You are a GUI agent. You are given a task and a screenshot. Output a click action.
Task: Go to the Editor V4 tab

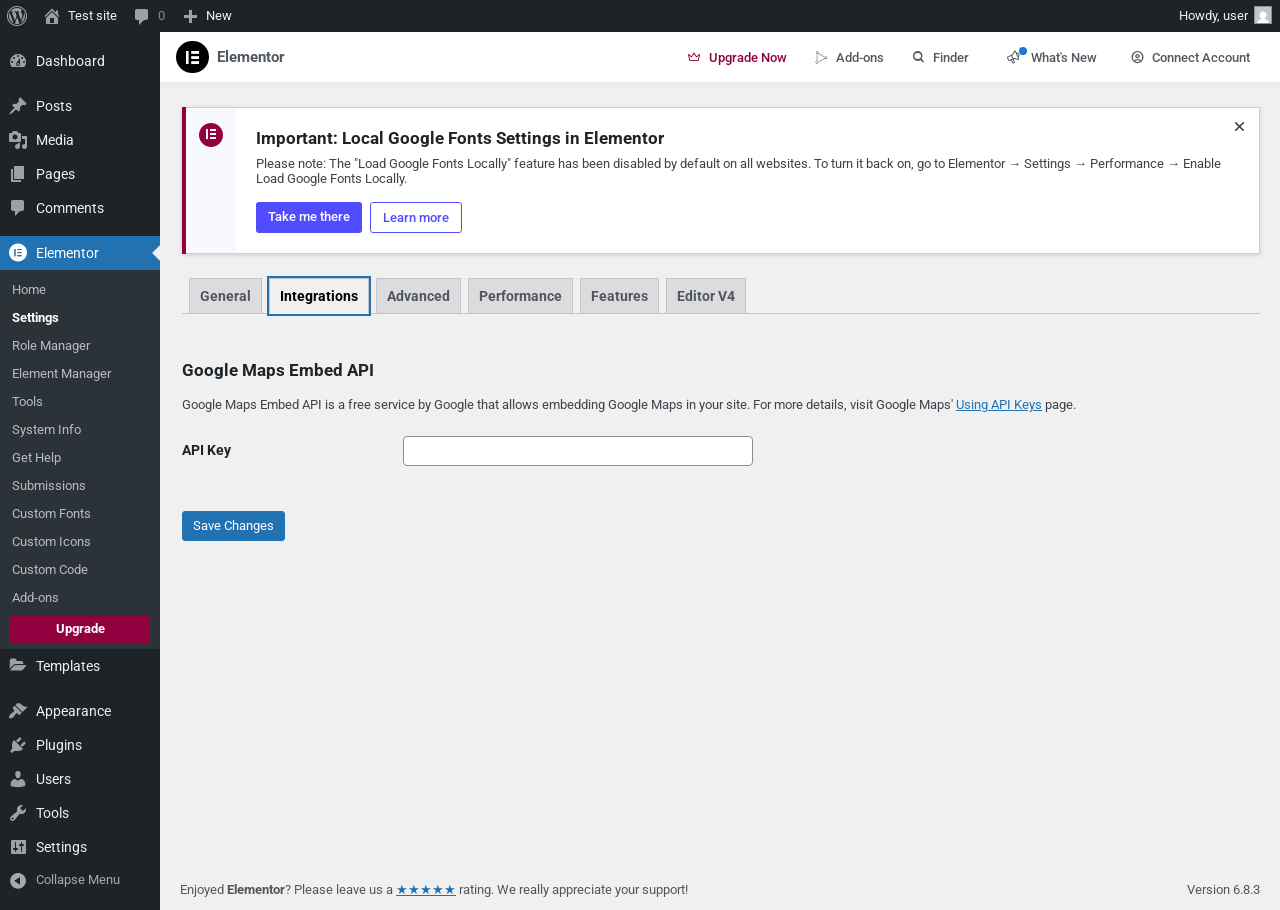pos(706,296)
